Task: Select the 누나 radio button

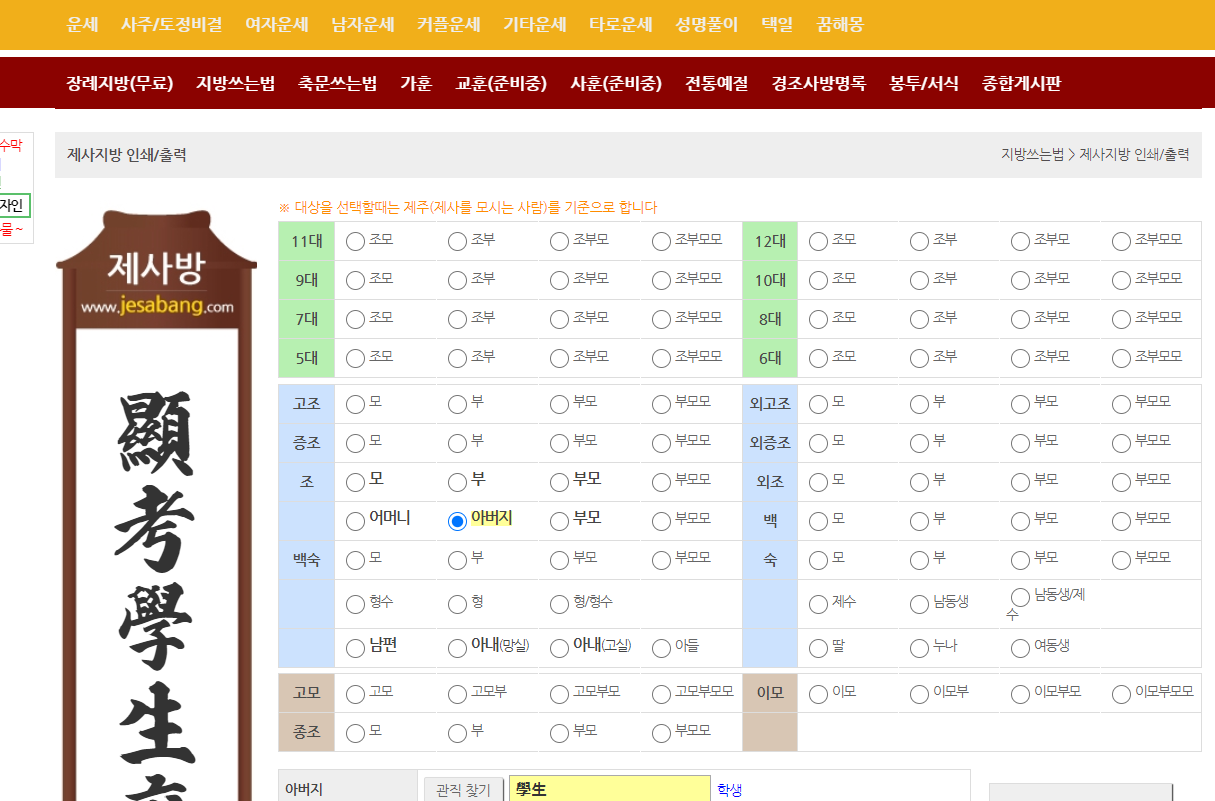Action: click(x=920, y=648)
